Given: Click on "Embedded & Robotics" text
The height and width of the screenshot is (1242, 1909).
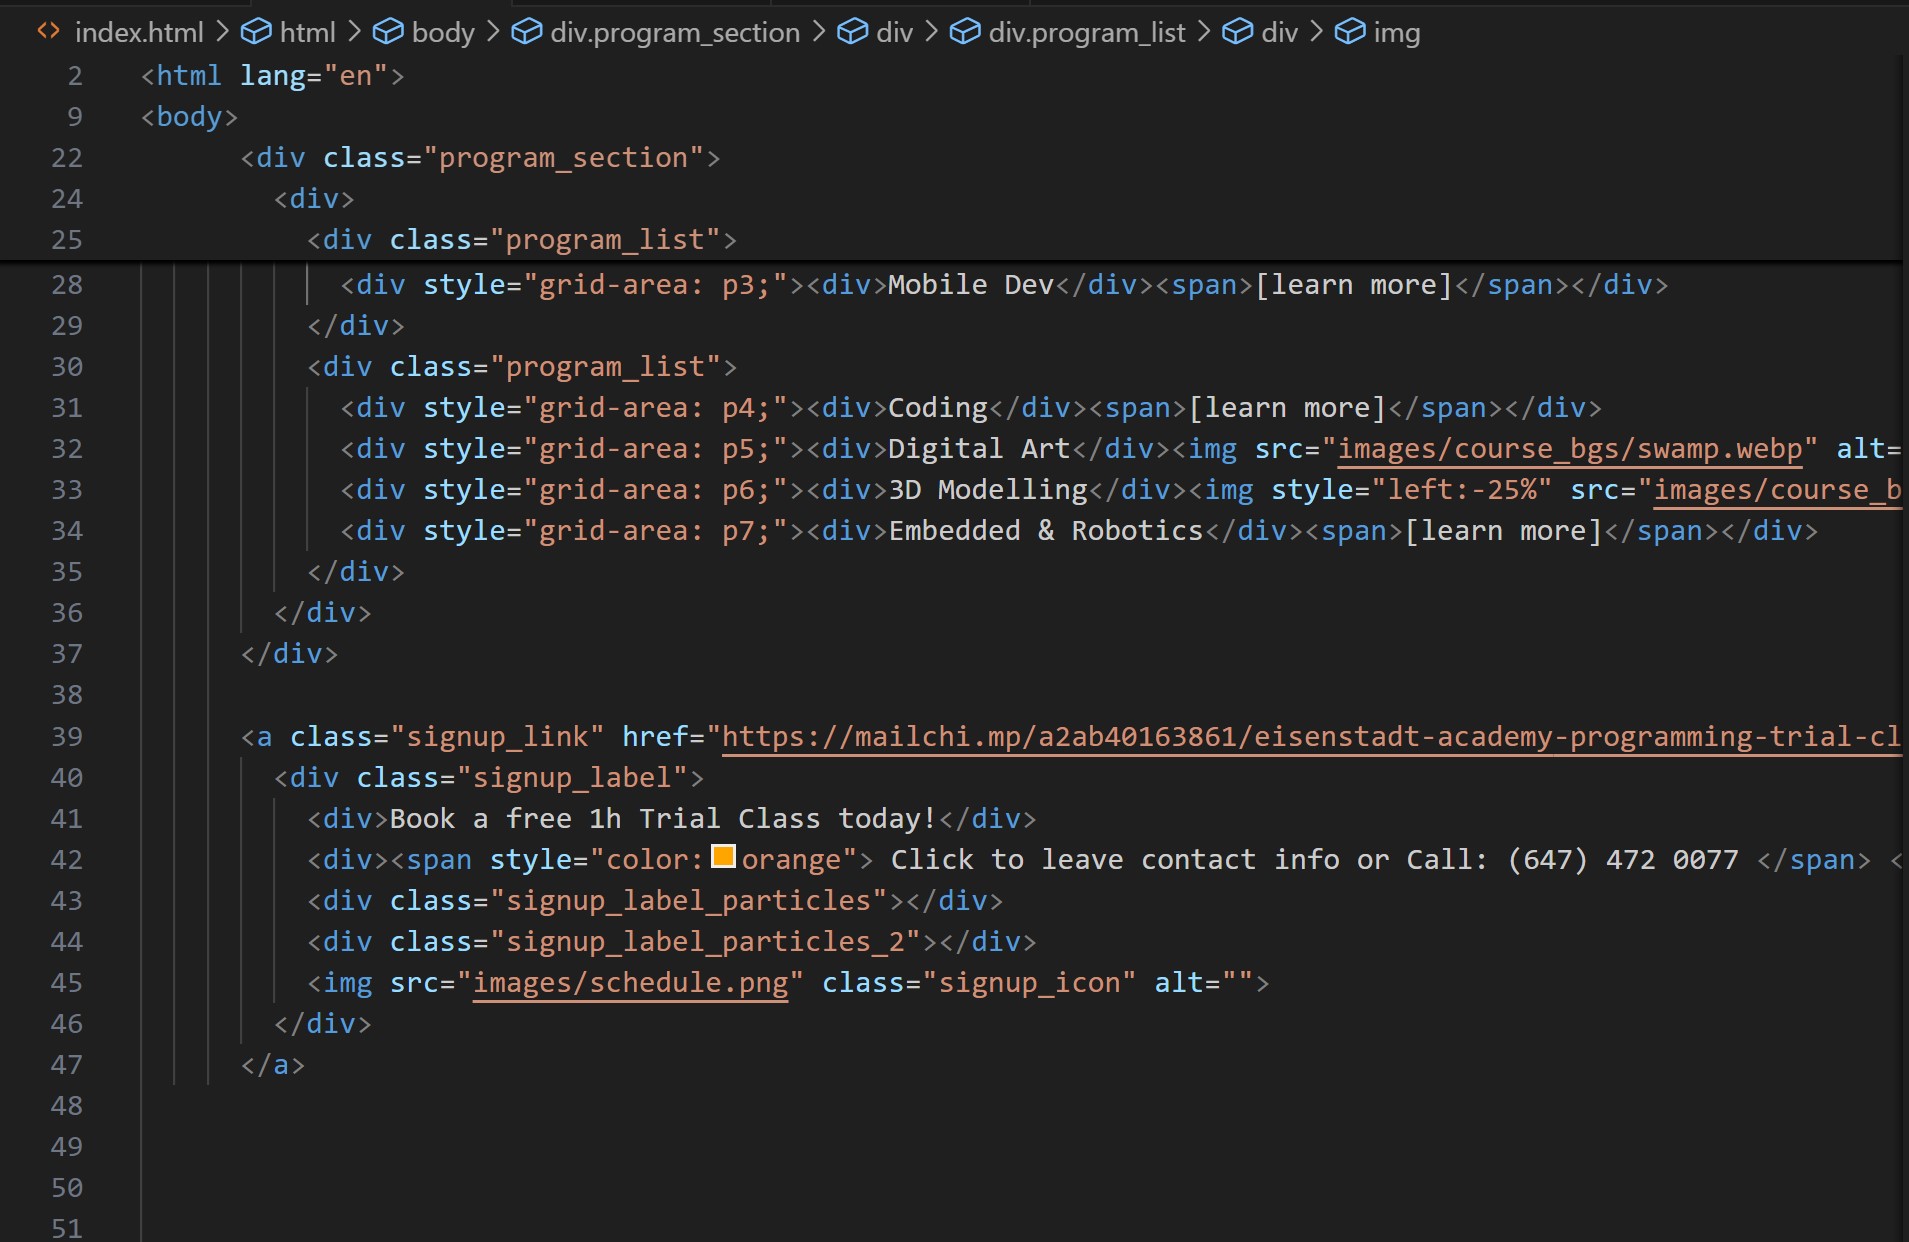Looking at the screenshot, I should [1045, 531].
